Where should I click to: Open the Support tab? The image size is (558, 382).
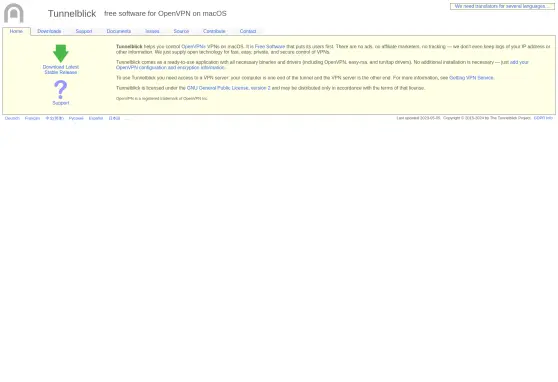pos(84,31)
